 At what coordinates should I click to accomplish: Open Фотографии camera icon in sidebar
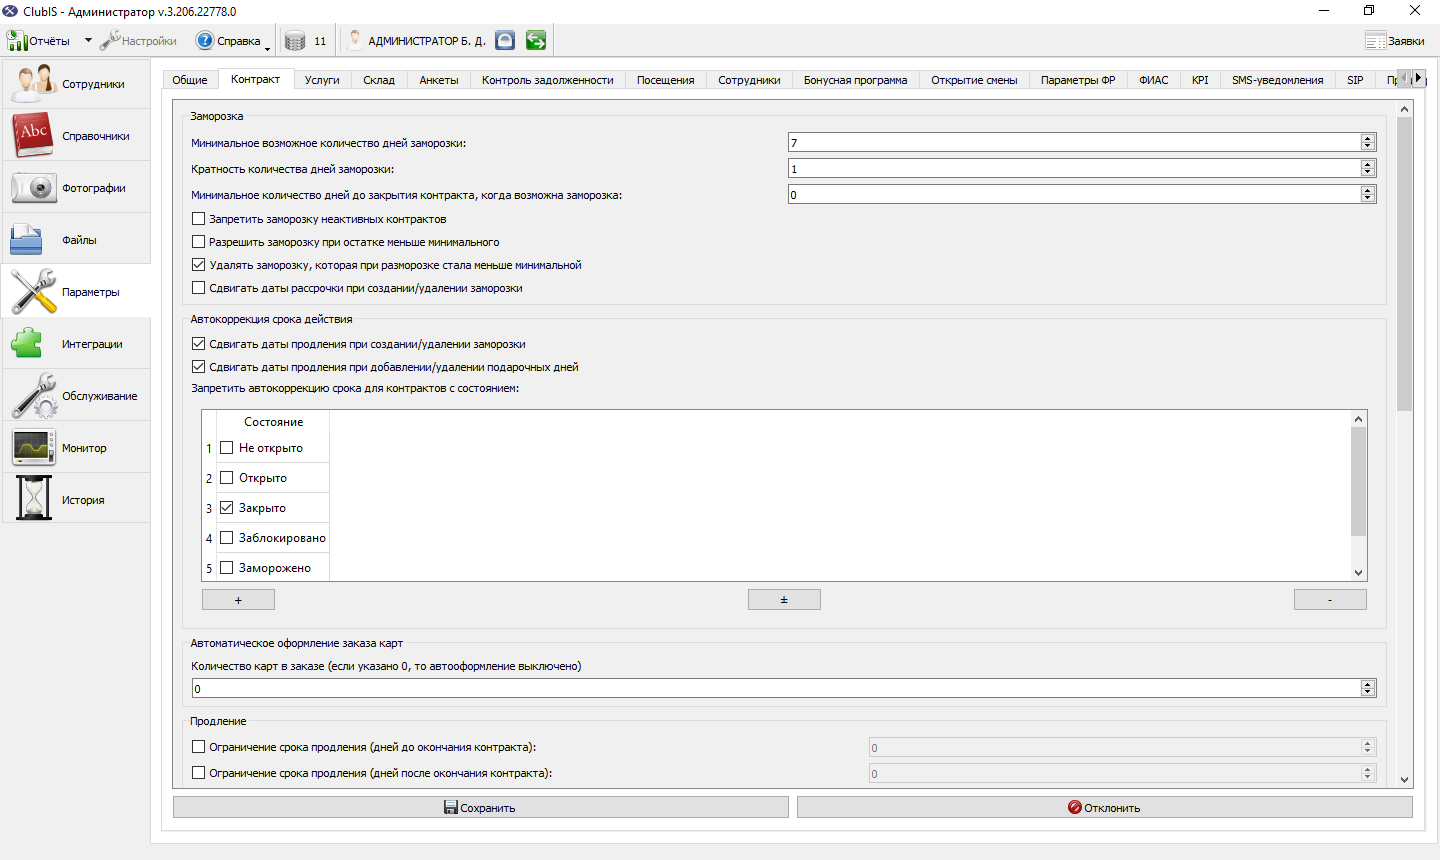coord(33,187)
